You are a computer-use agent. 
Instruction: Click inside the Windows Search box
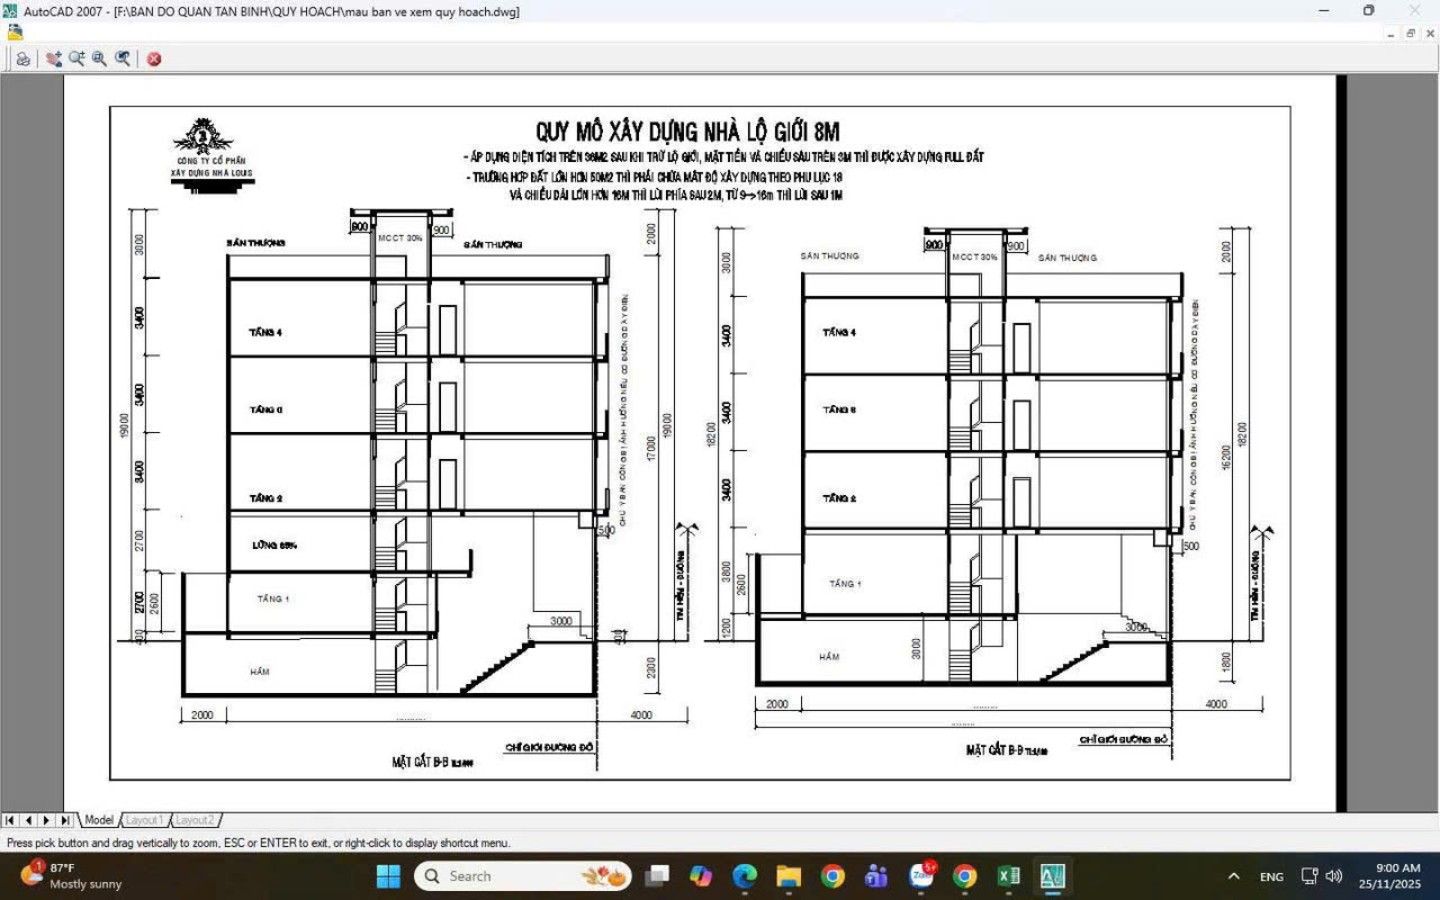(x=520, y=875)
